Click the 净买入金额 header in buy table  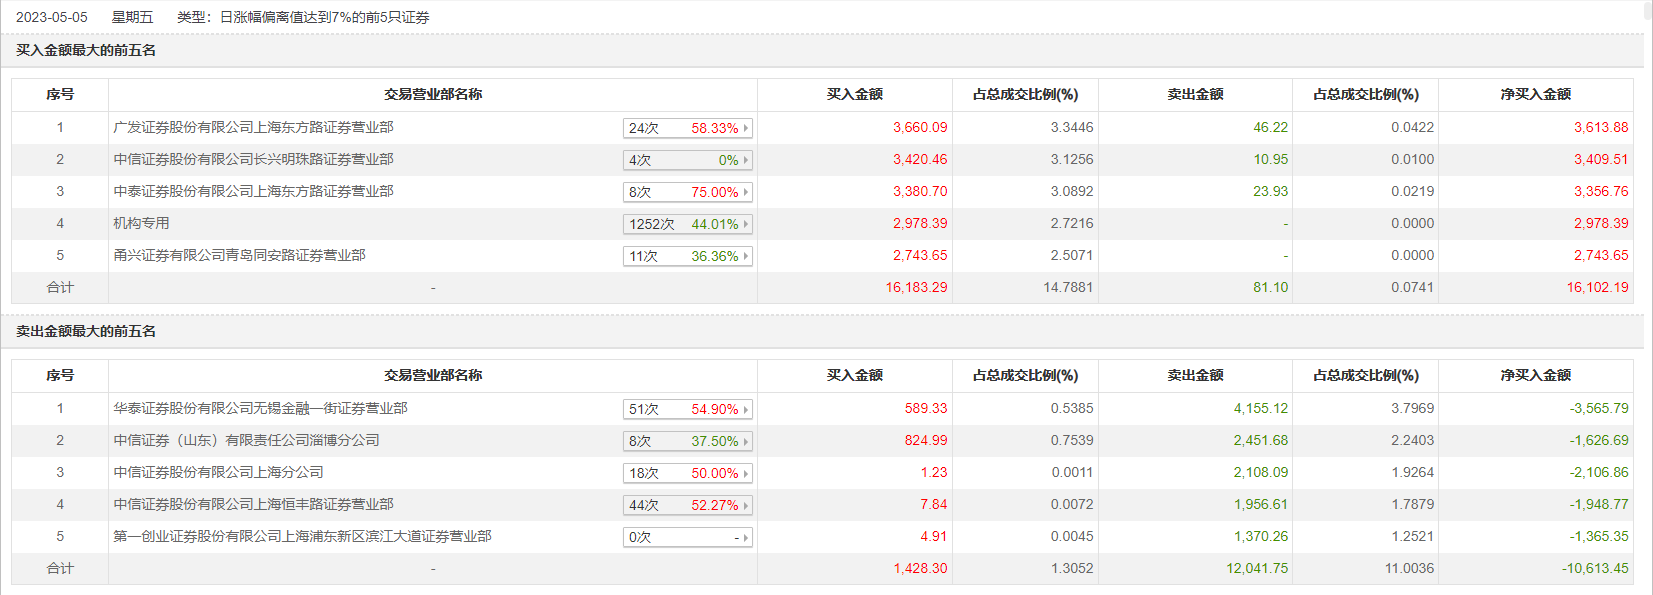[1535, 94]
